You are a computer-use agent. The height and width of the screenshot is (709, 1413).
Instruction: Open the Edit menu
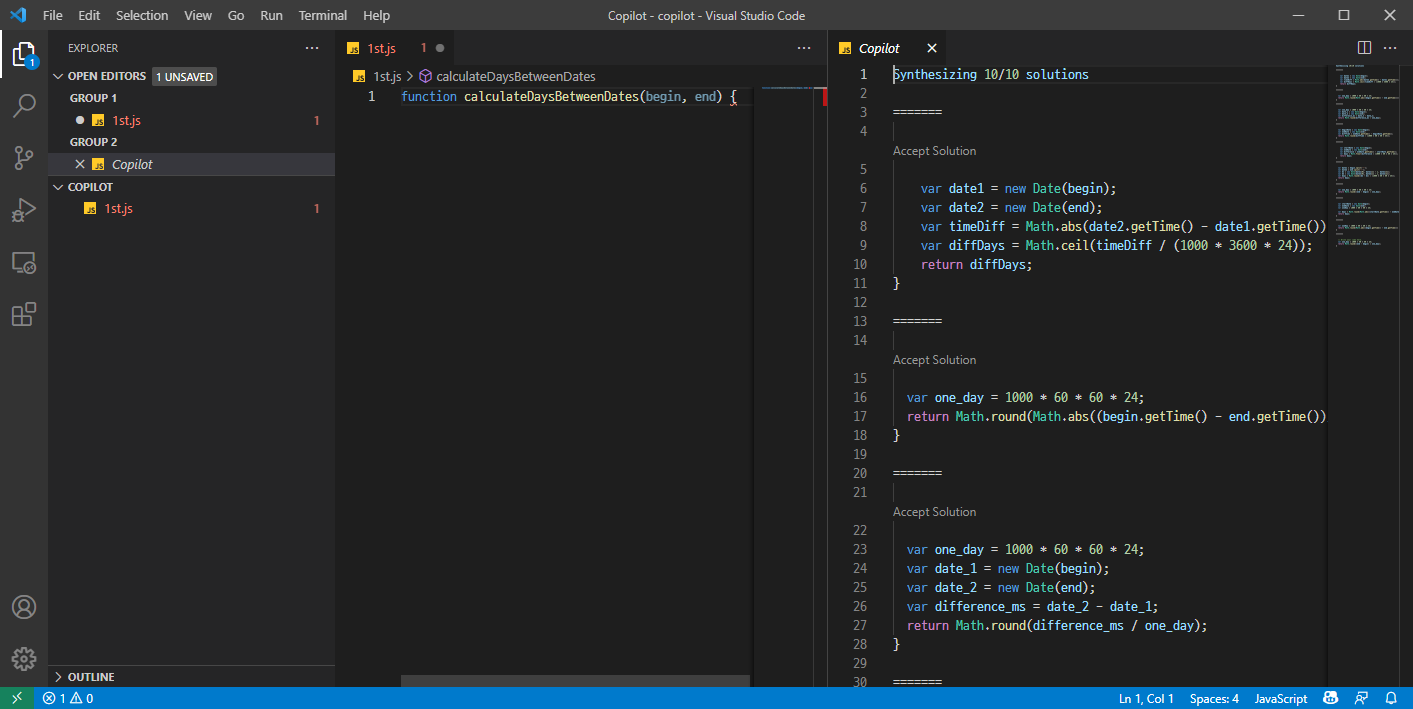(x=89, y=15)
